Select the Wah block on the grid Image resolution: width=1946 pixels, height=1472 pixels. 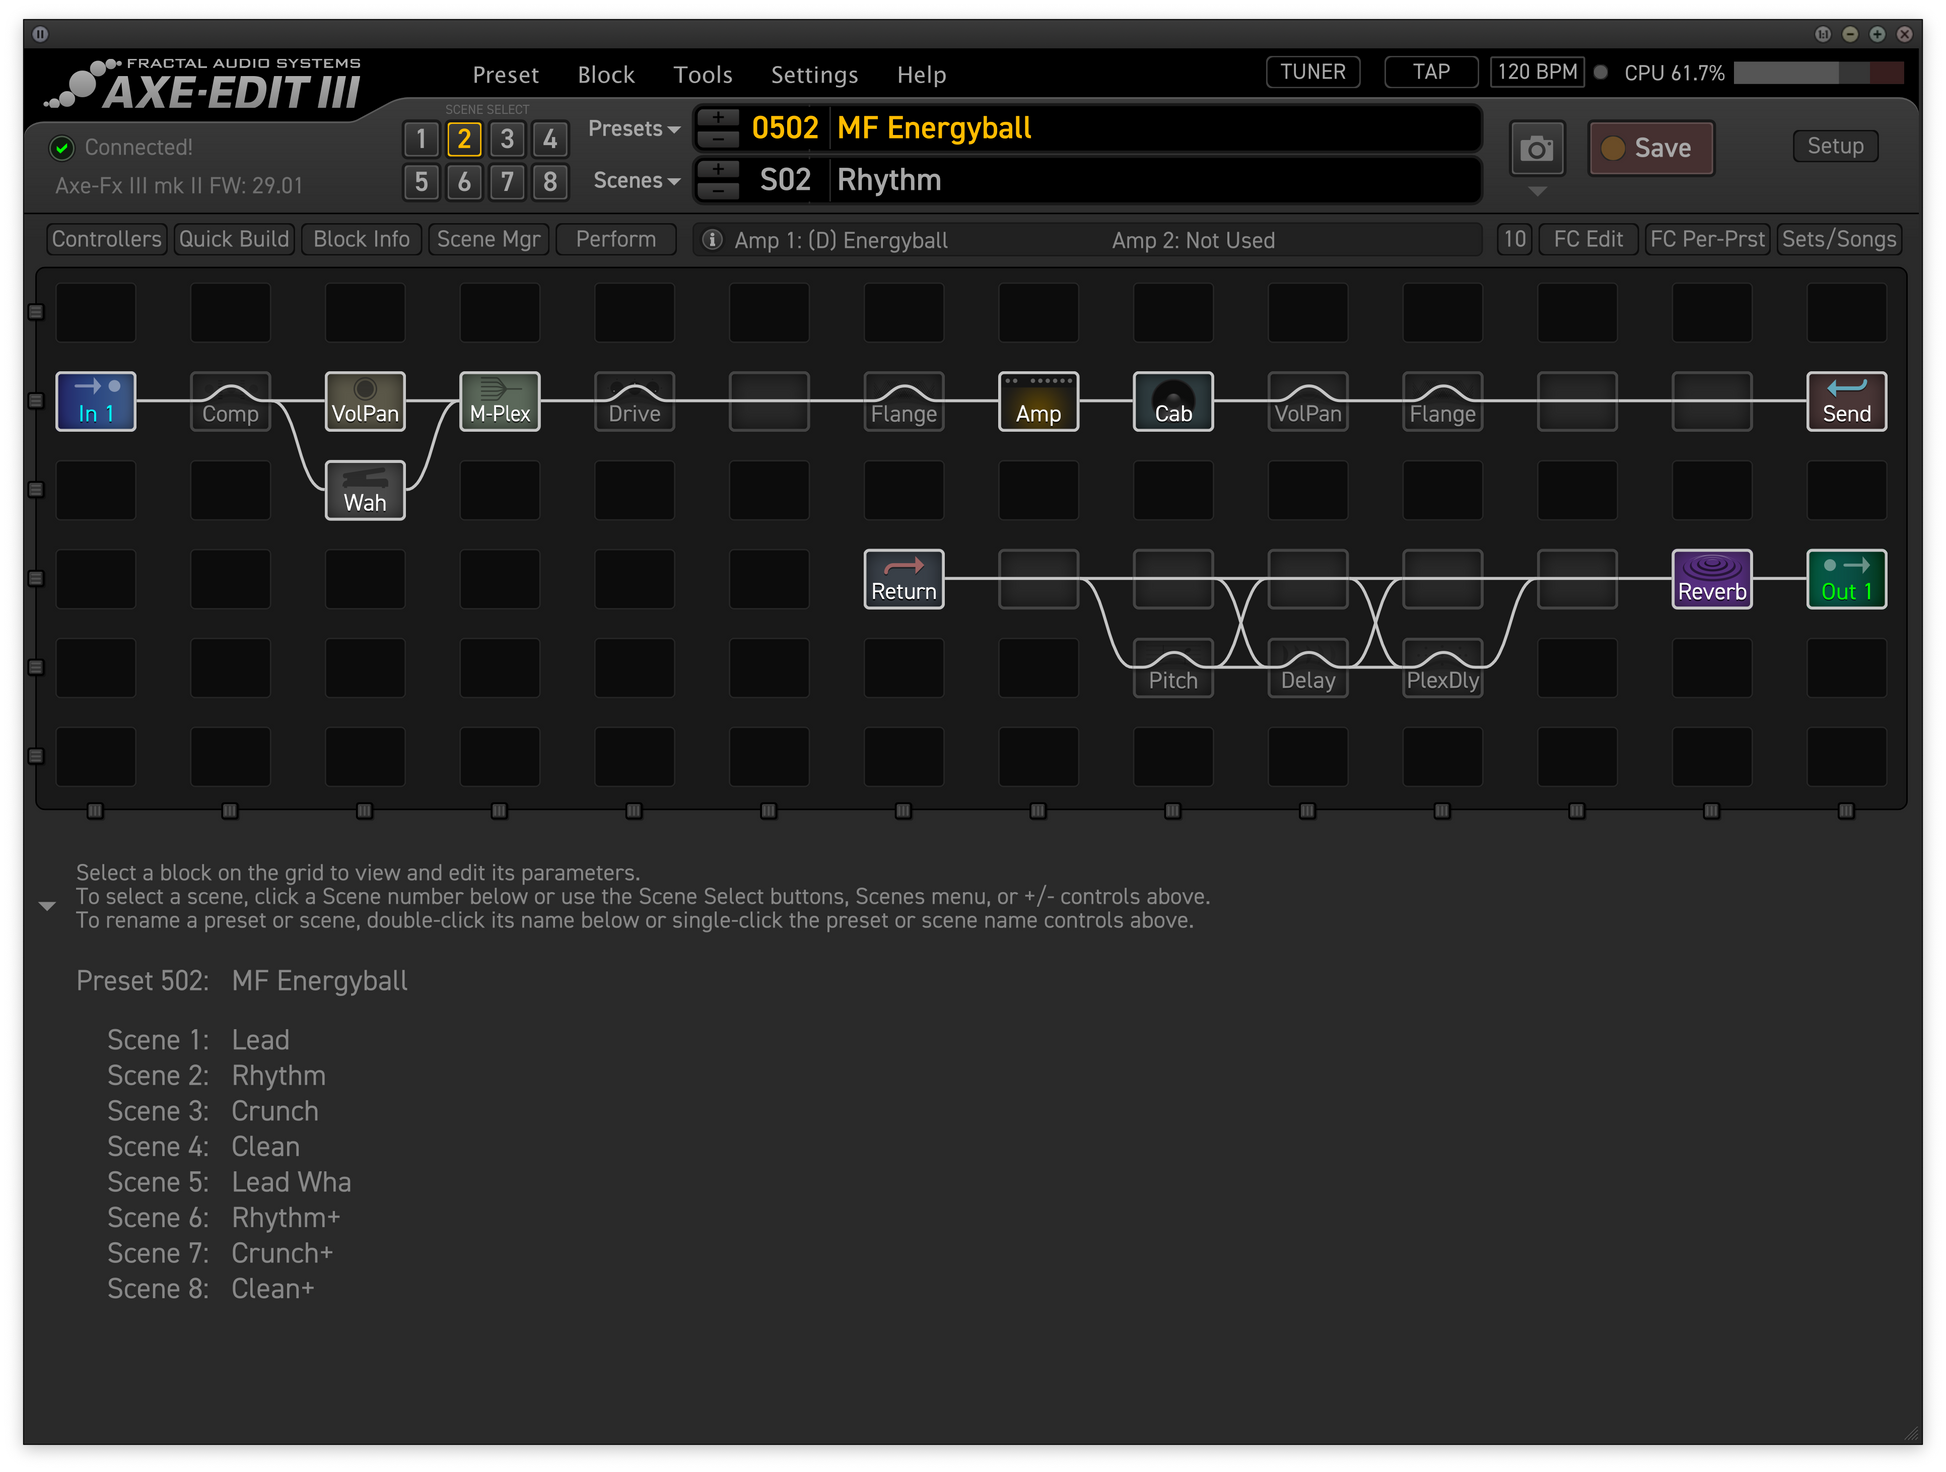[x=365, y=490]
